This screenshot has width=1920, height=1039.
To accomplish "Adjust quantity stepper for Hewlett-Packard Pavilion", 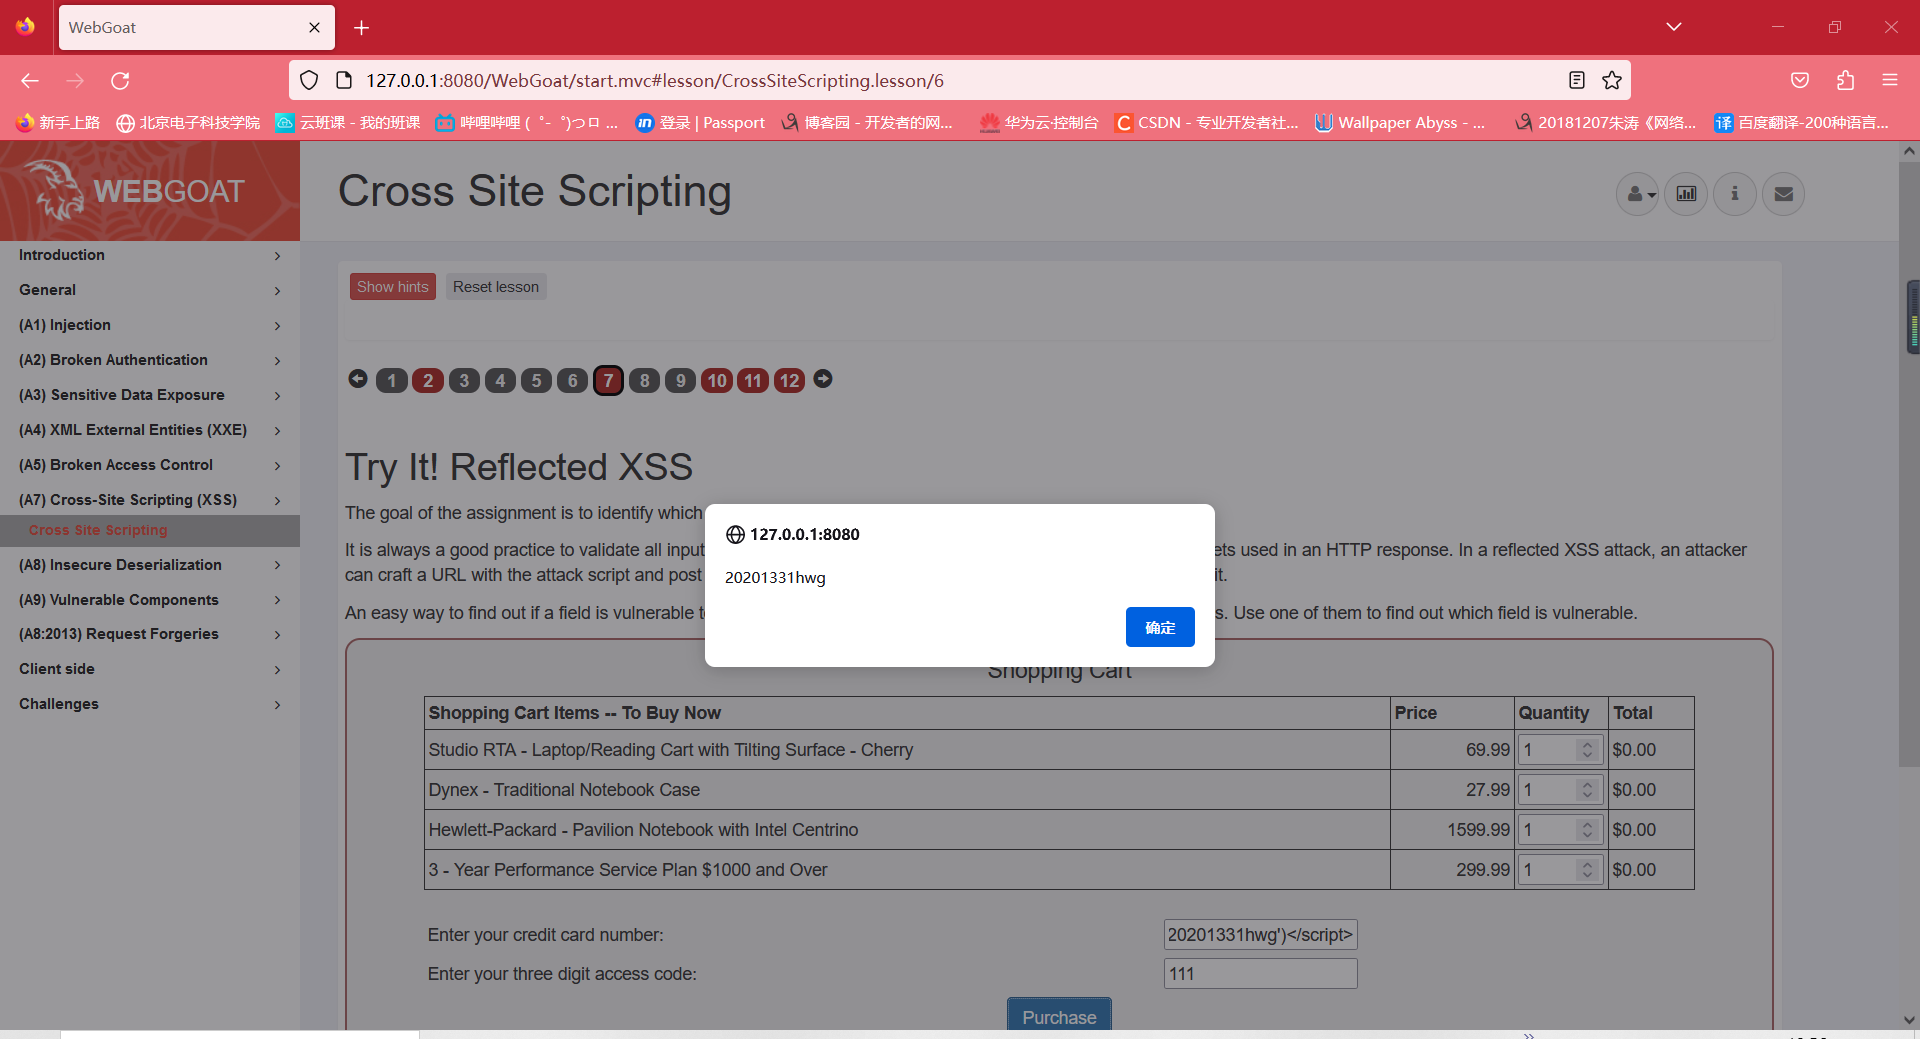I will pyautogui.click(x=1587, y=830).
